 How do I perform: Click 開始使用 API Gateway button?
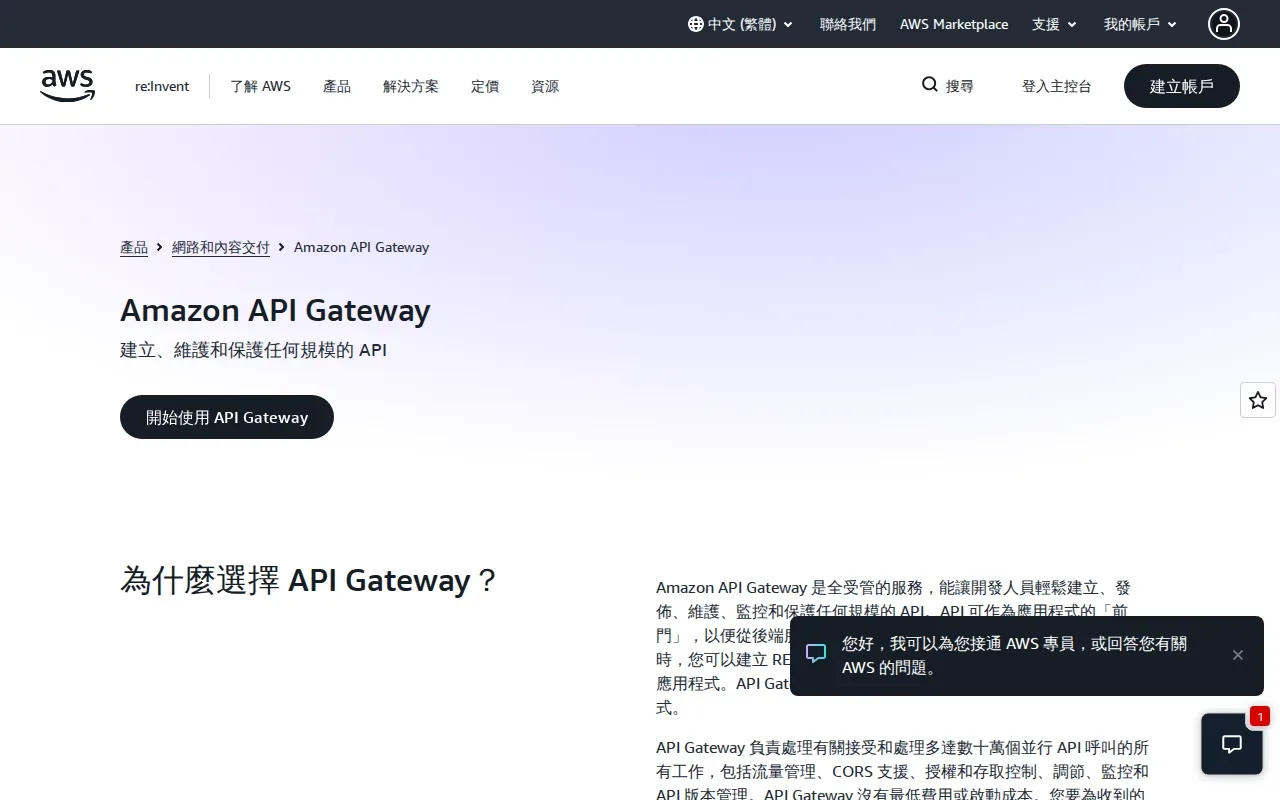[227, 417]
